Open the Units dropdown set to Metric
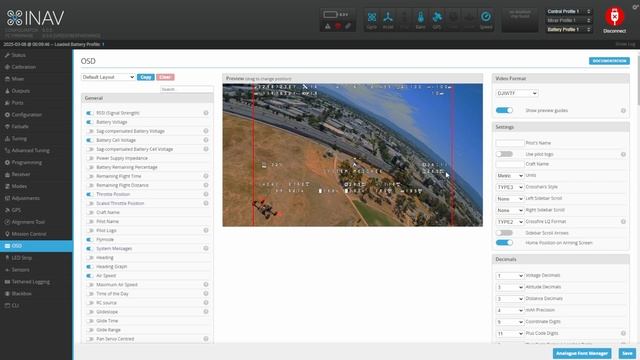 click(x=509, y=175)
